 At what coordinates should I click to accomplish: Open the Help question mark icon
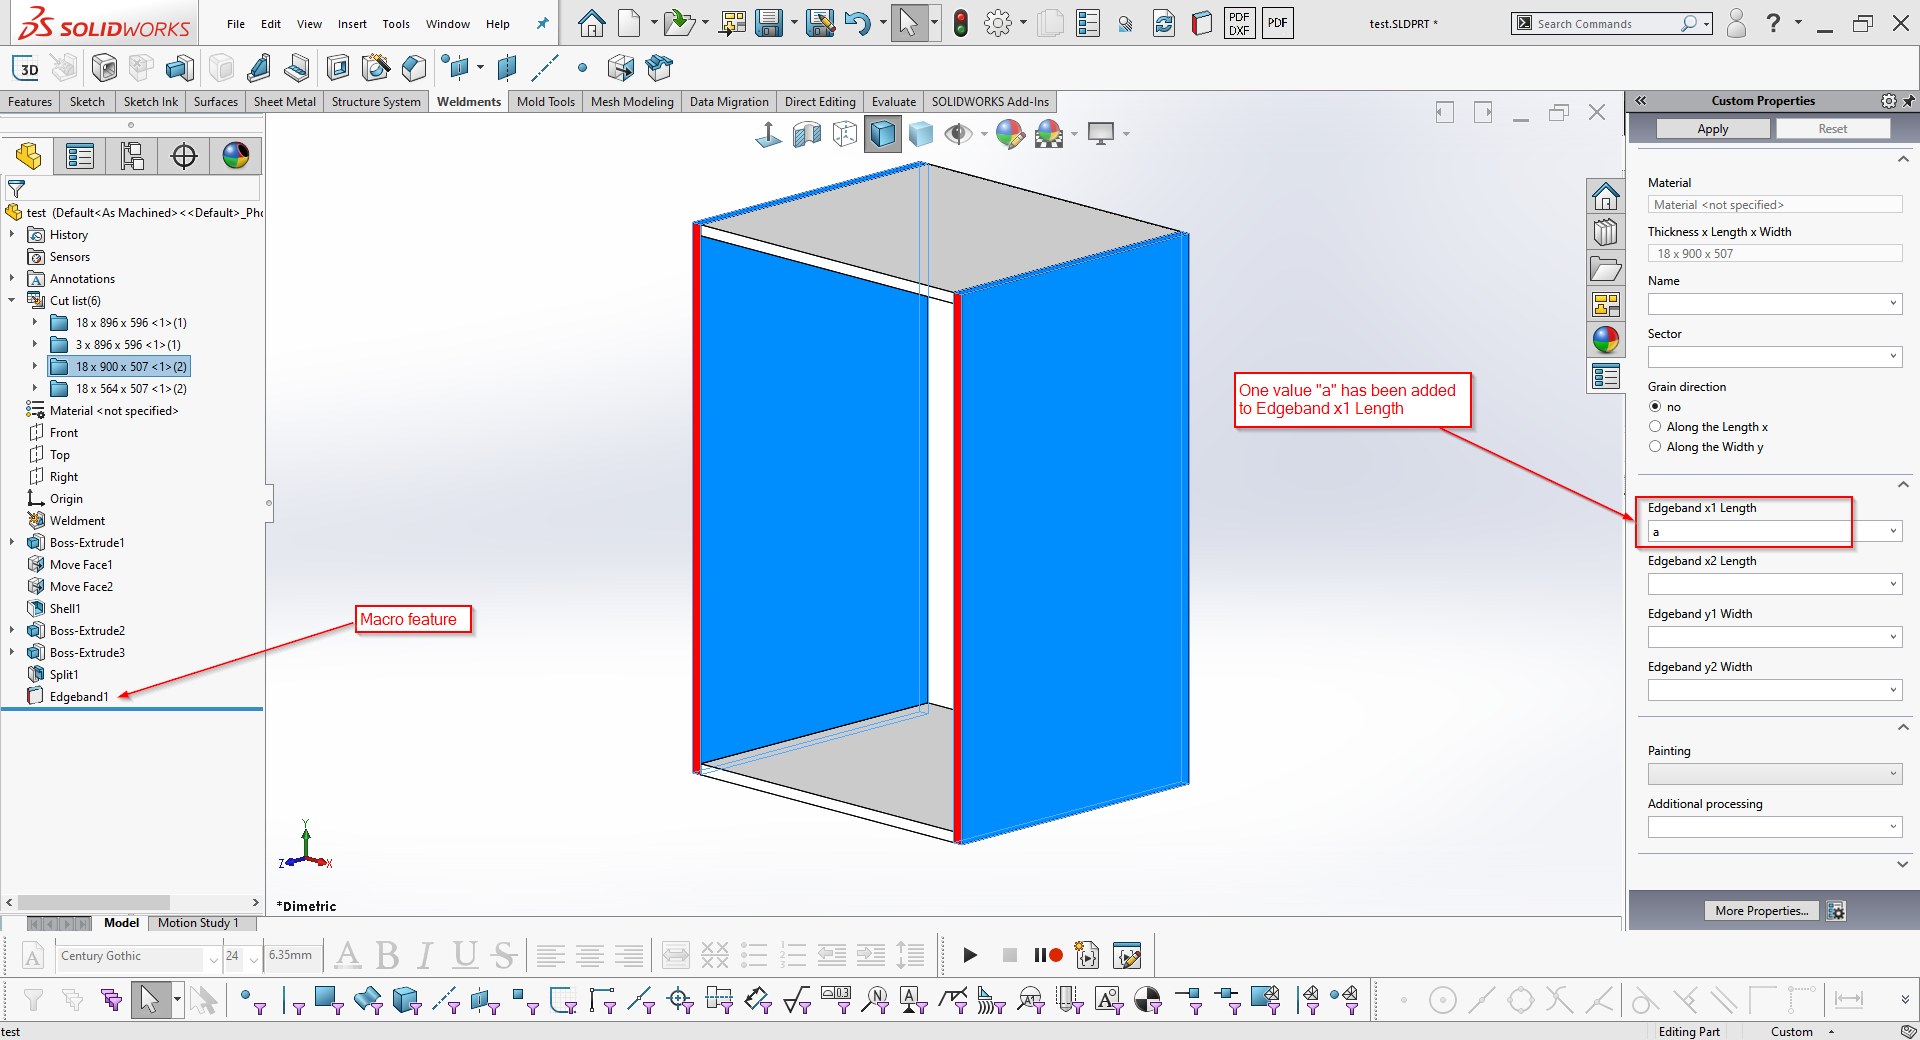click(1773, 23)
